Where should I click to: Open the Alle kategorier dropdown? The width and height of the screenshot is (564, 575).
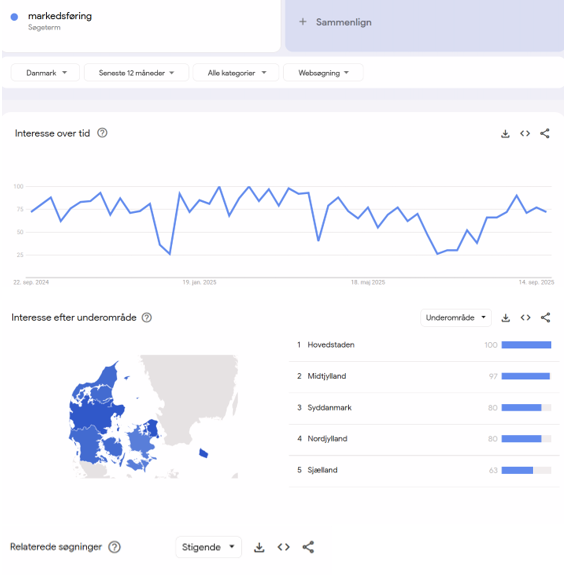pos(236,73)
